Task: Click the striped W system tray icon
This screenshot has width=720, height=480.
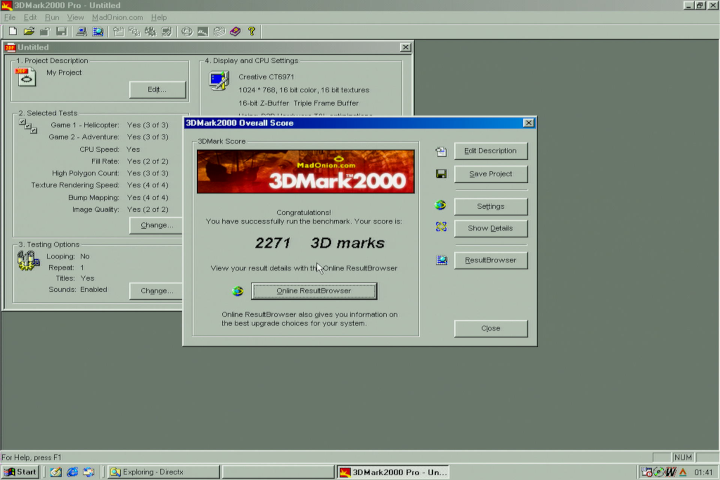Action: point(671,472)
